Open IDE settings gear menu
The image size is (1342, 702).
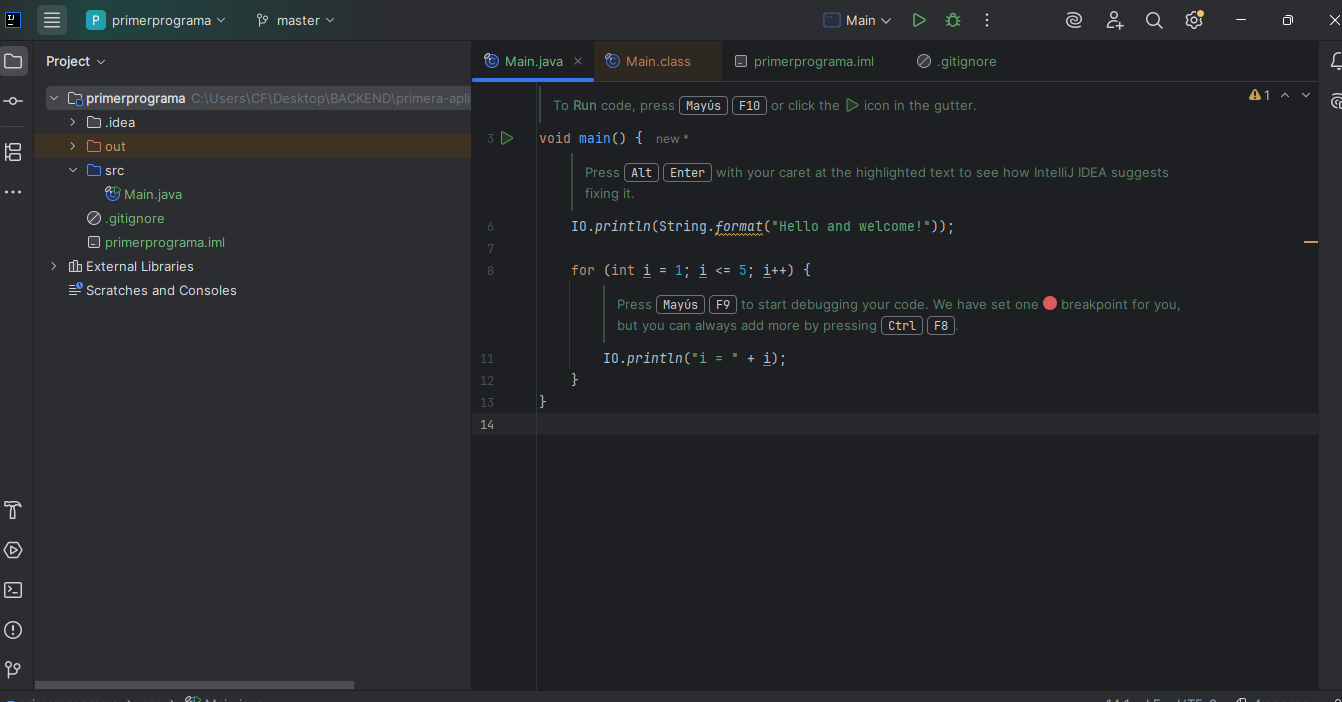(x=1193, y=20)
